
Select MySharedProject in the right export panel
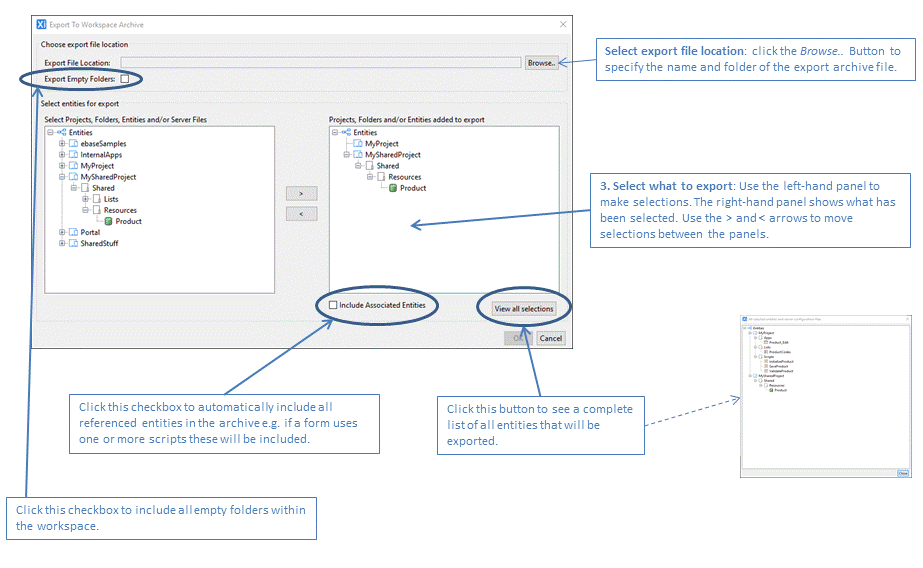(392, 155)
